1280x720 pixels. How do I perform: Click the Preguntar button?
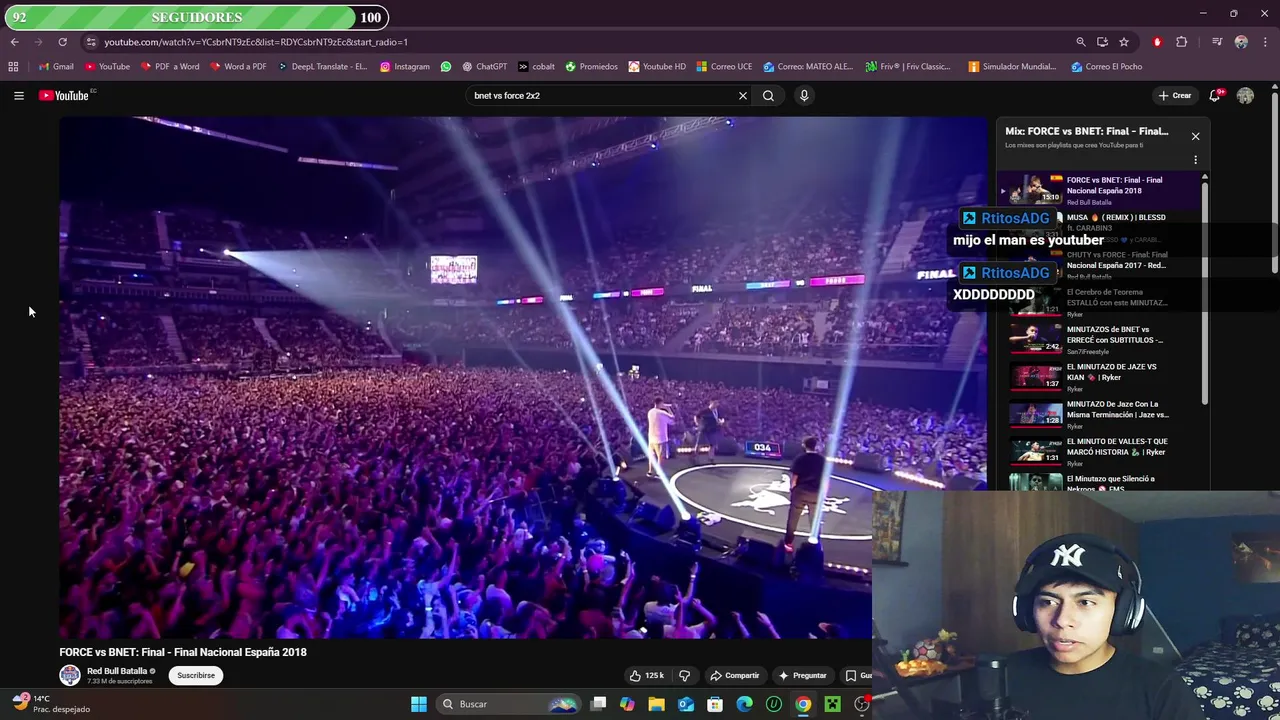click(x=803, y=676)
